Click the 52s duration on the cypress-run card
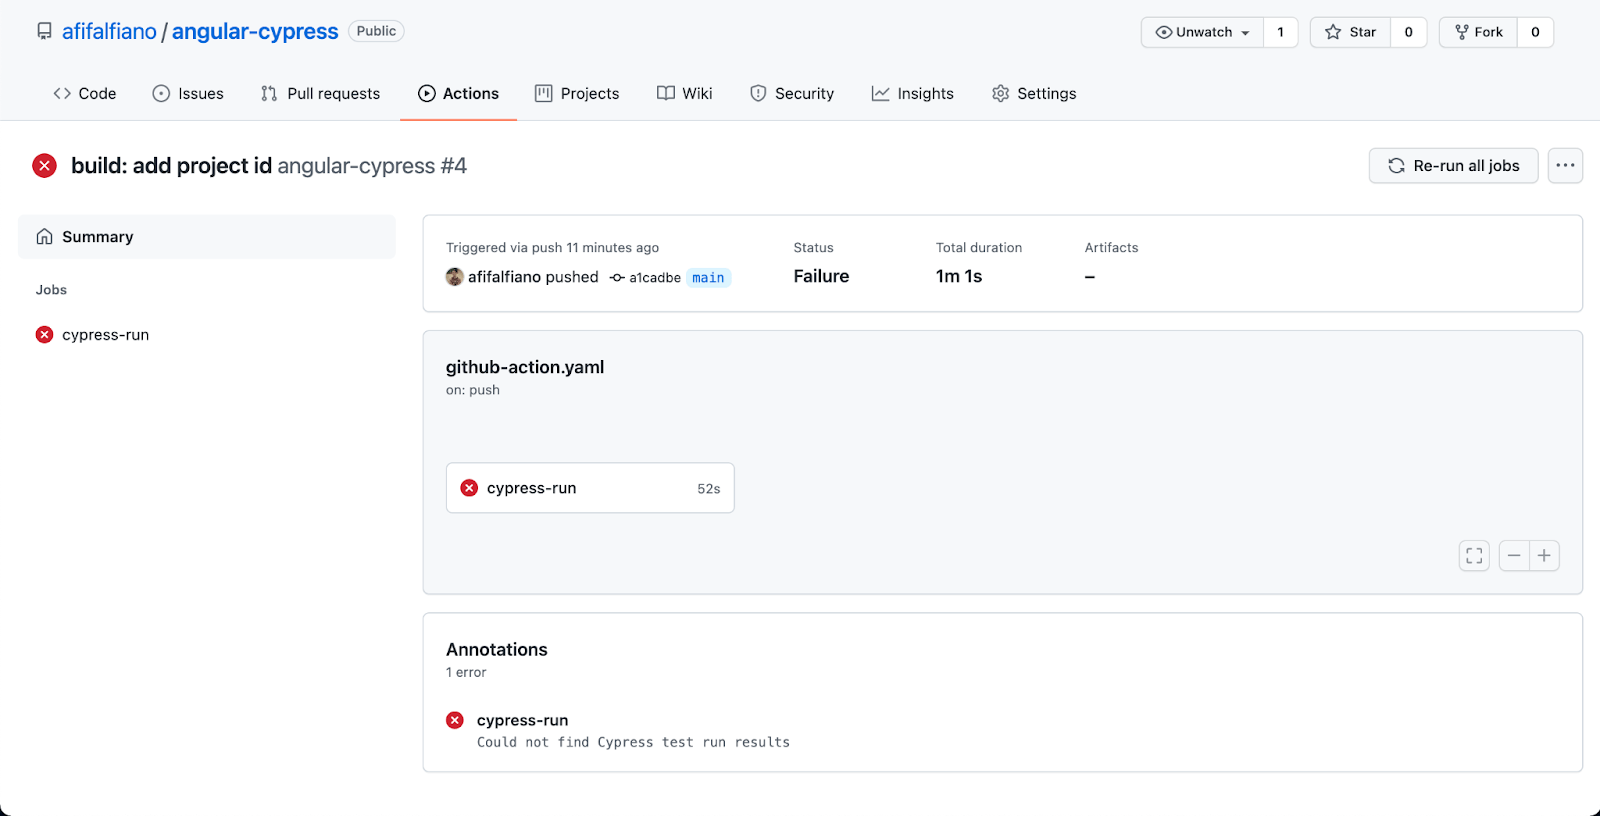This screenshot has height=816, width=1600. click(x=709, y=489)
